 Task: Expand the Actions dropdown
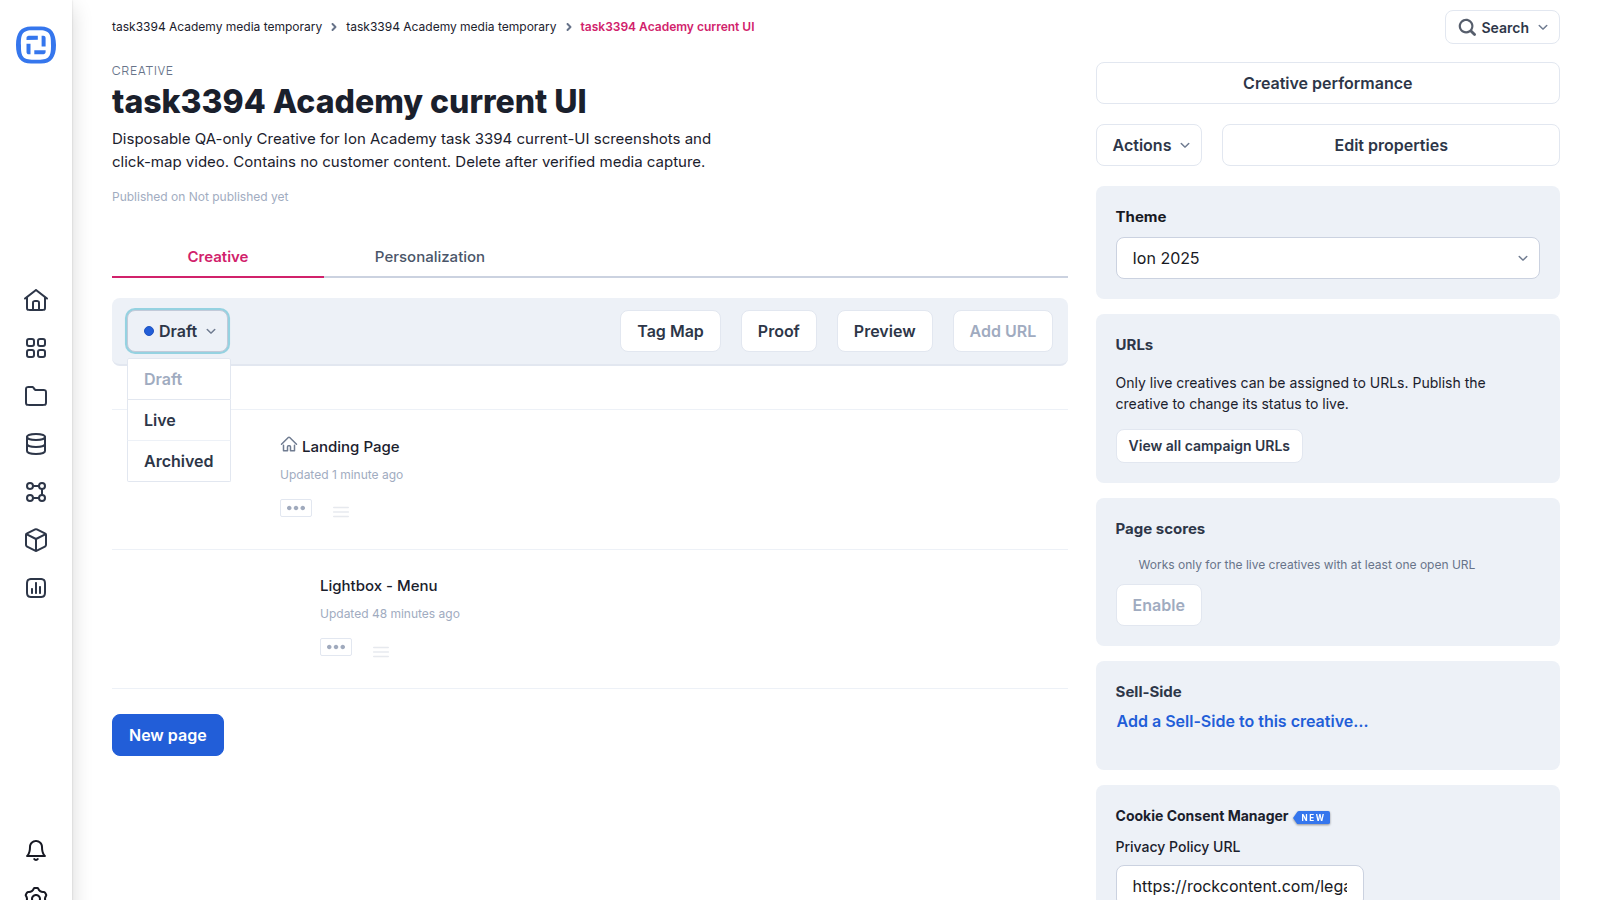pos(1149,145)
